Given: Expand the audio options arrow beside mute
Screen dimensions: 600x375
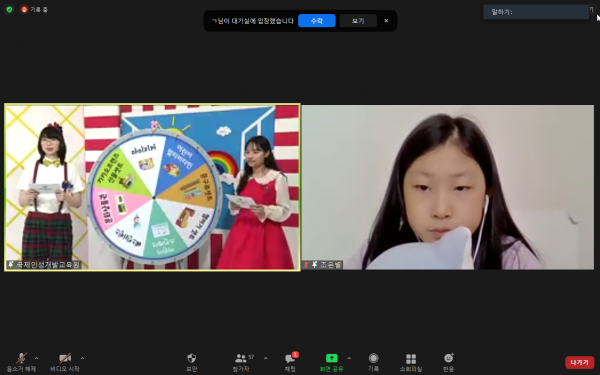Looking at the screenshot, I should coord(36,358).
